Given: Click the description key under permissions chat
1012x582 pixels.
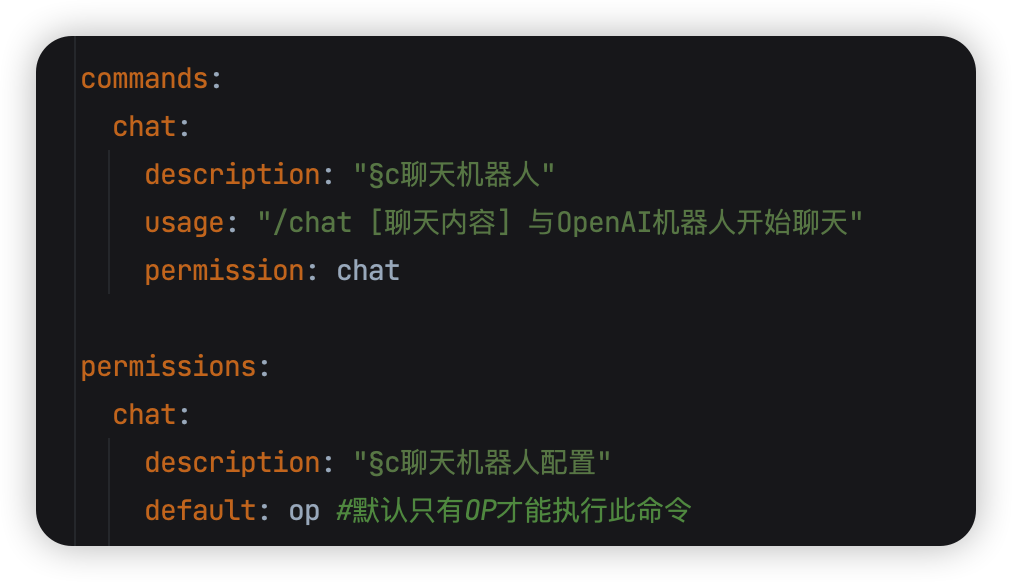Looking at the screenshot, I should (232, 463).
